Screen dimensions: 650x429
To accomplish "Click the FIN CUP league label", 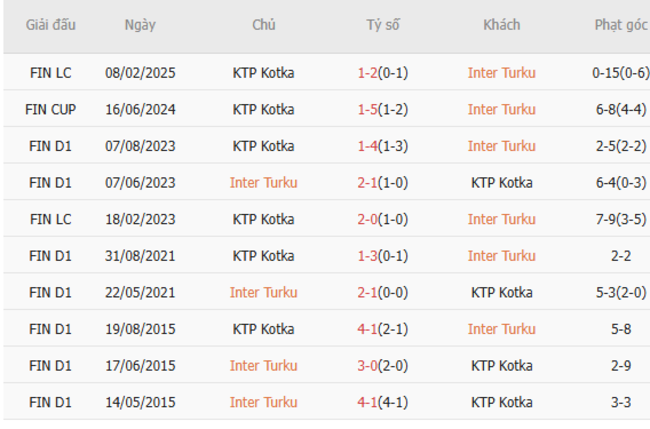I will click(x=50, y=109).
